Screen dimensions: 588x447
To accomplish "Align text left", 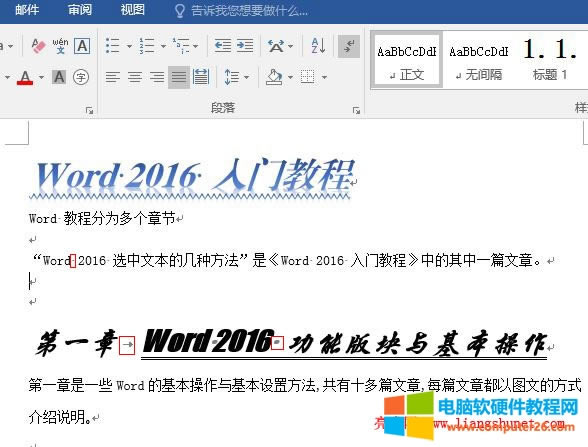I will click(x=112, y=77).
